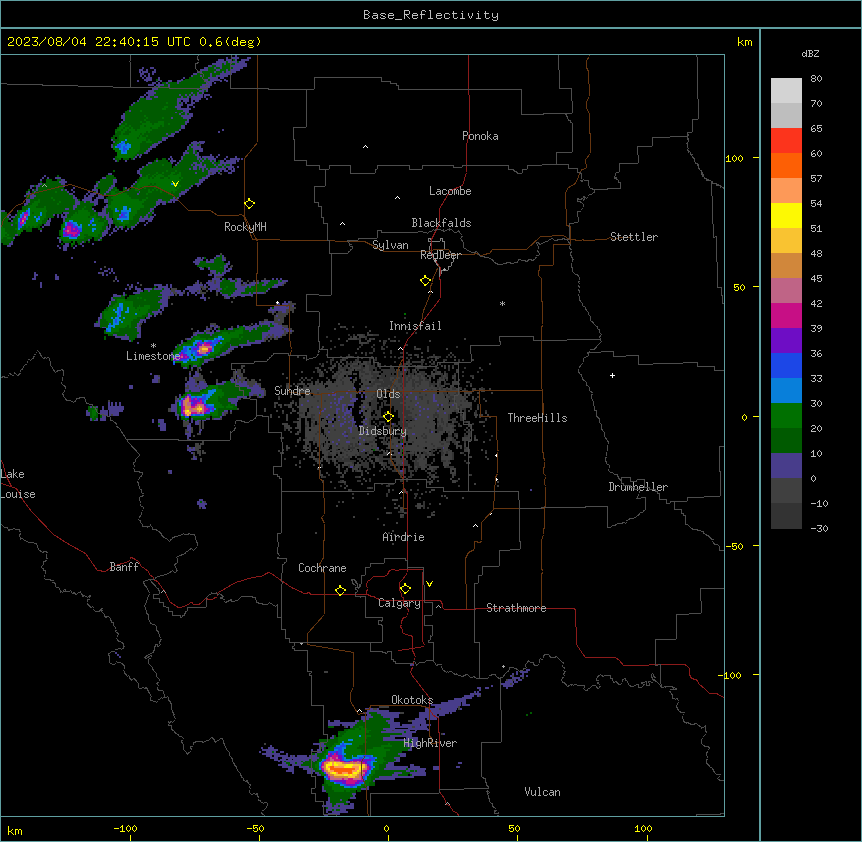
Task: Click the RedDeer city label
Action: (x=440, y=255)
